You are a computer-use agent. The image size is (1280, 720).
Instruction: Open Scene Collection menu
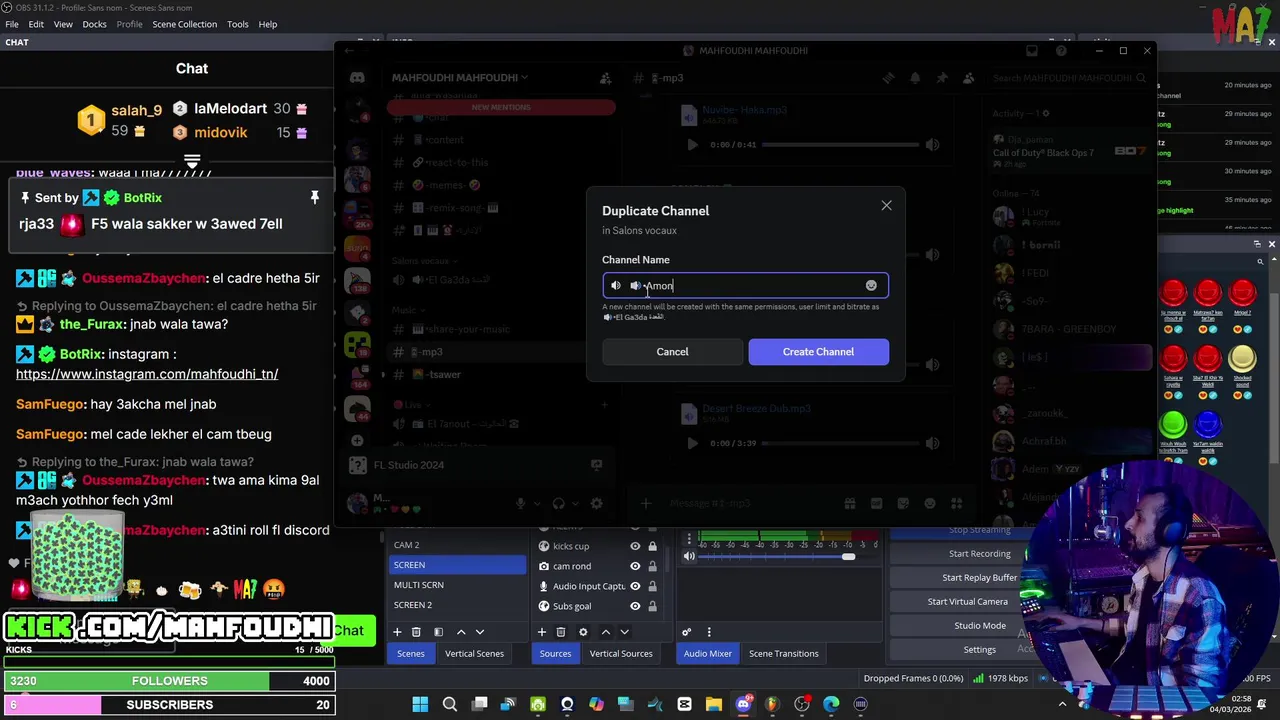[x=184, y=24]
